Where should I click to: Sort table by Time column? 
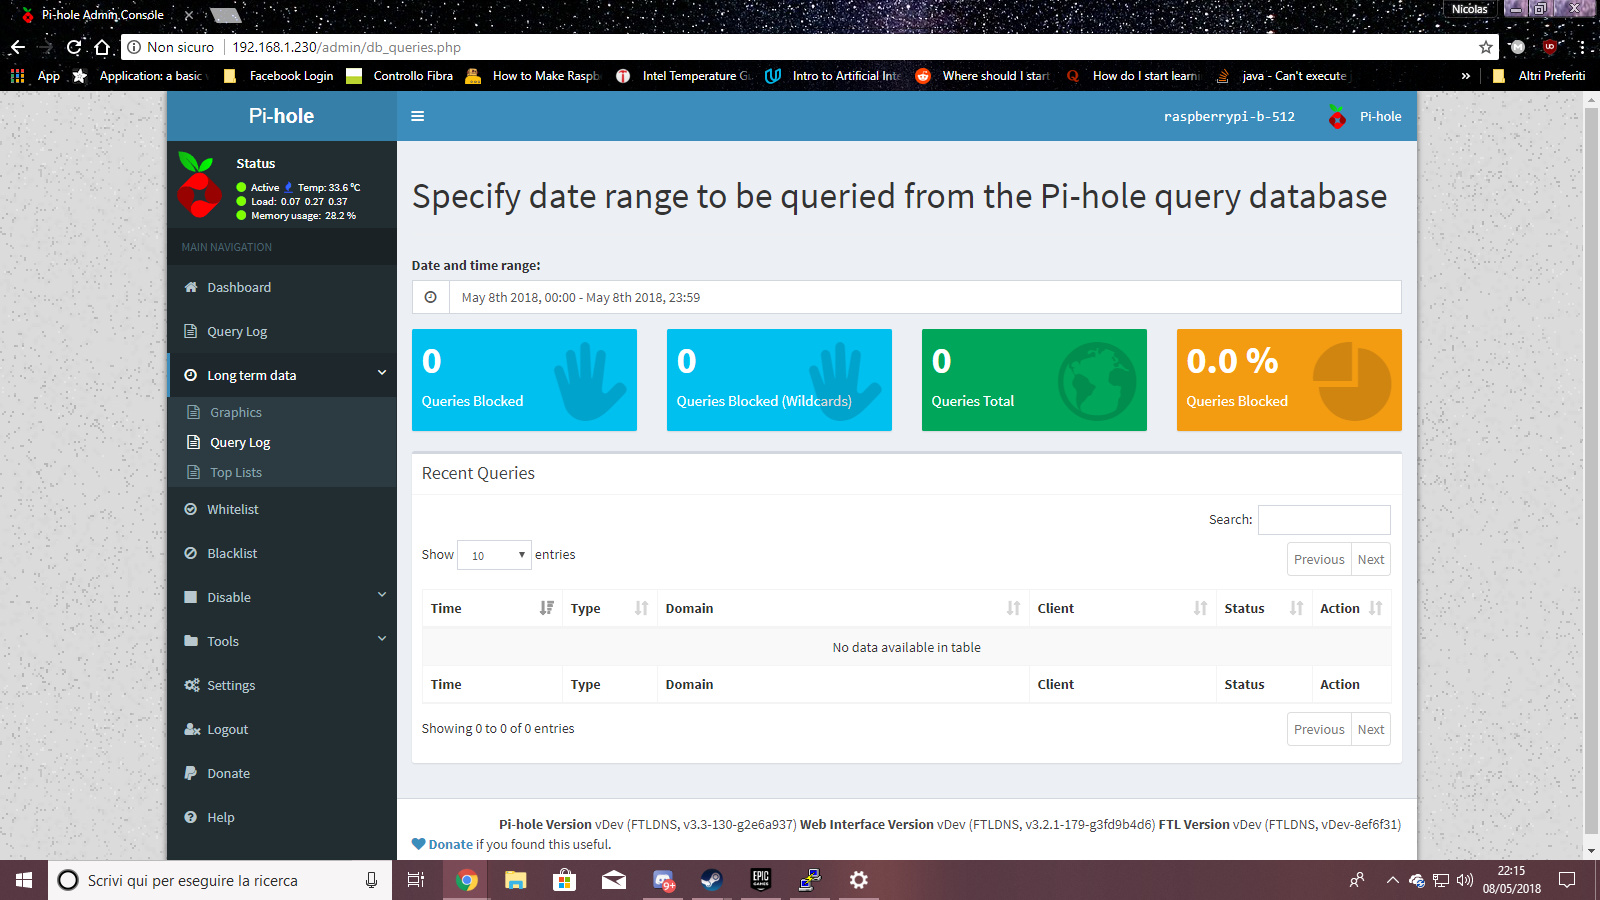click(x=492, y=608)
